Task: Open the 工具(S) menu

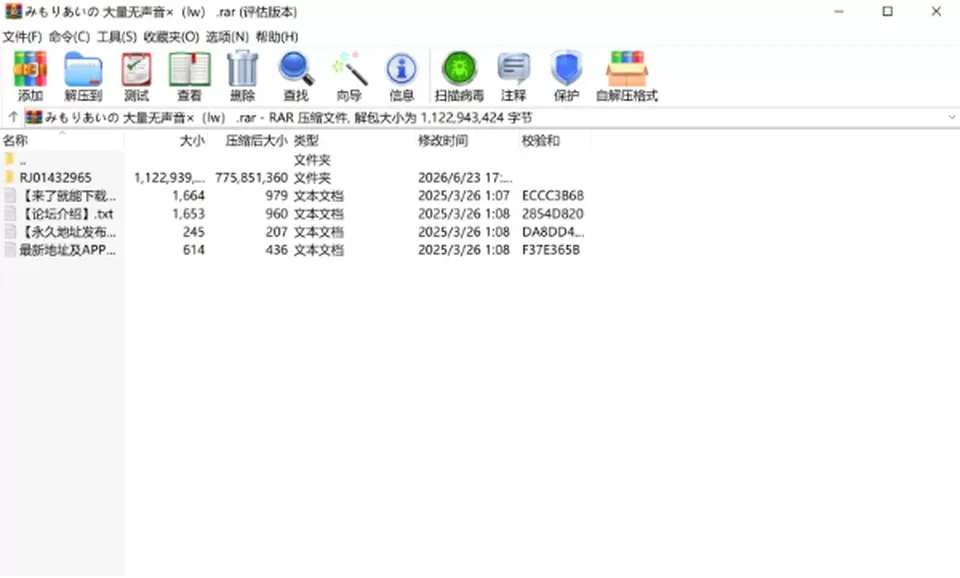Action: coord(116,37)
